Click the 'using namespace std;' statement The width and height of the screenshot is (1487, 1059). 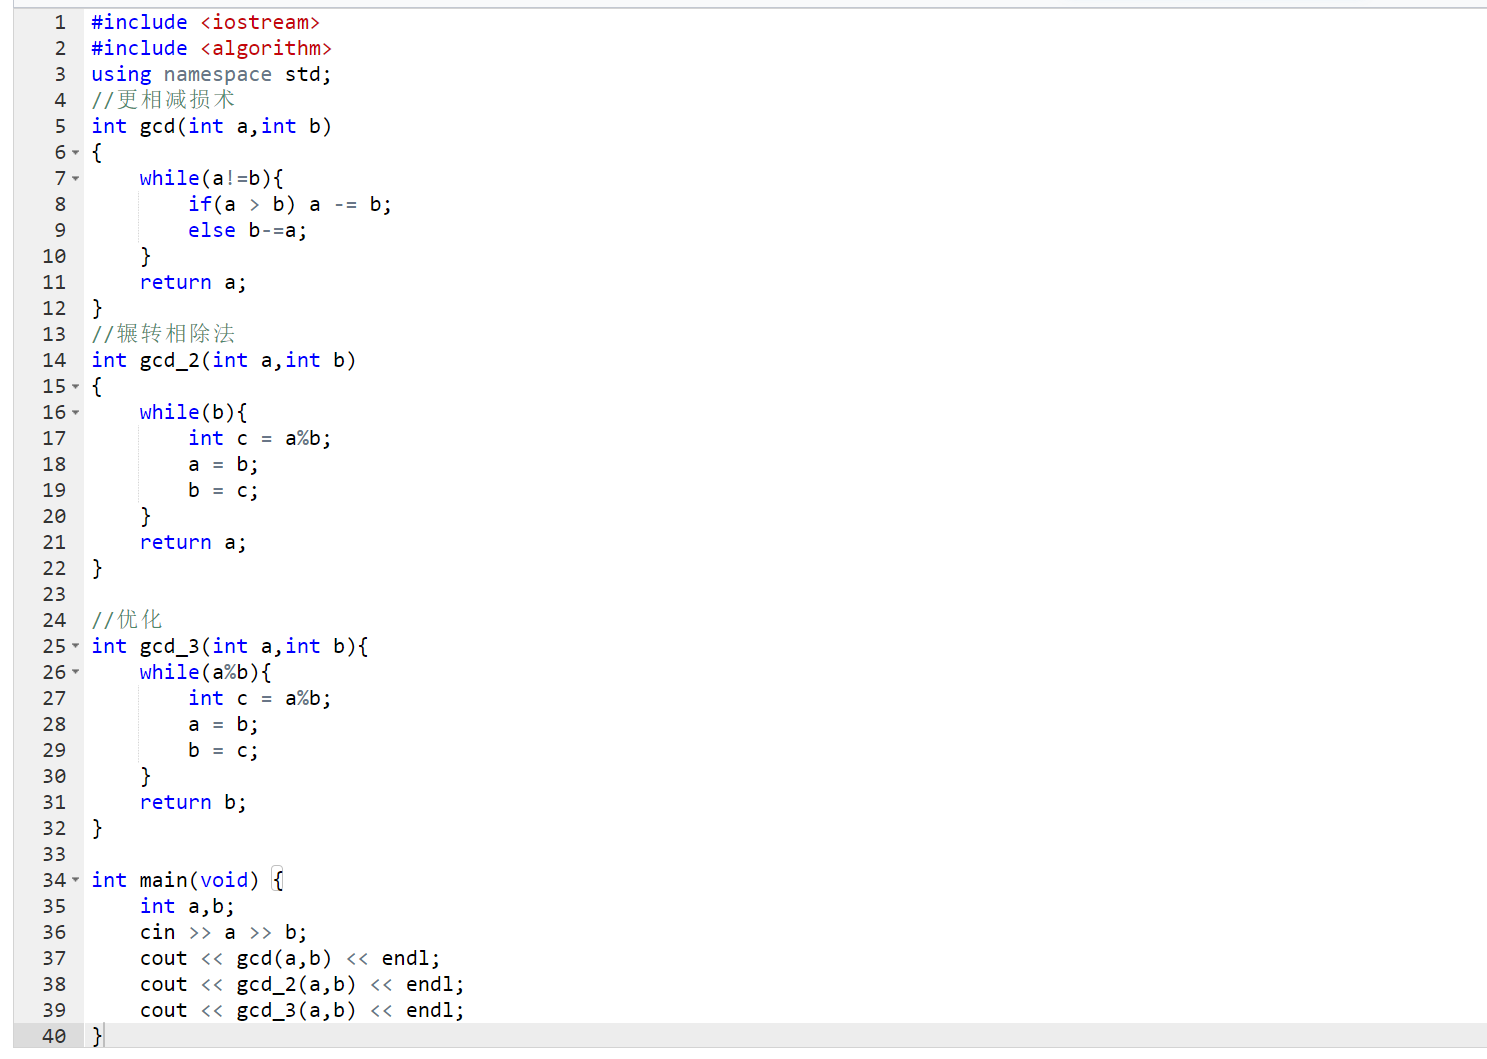[210, 74]
